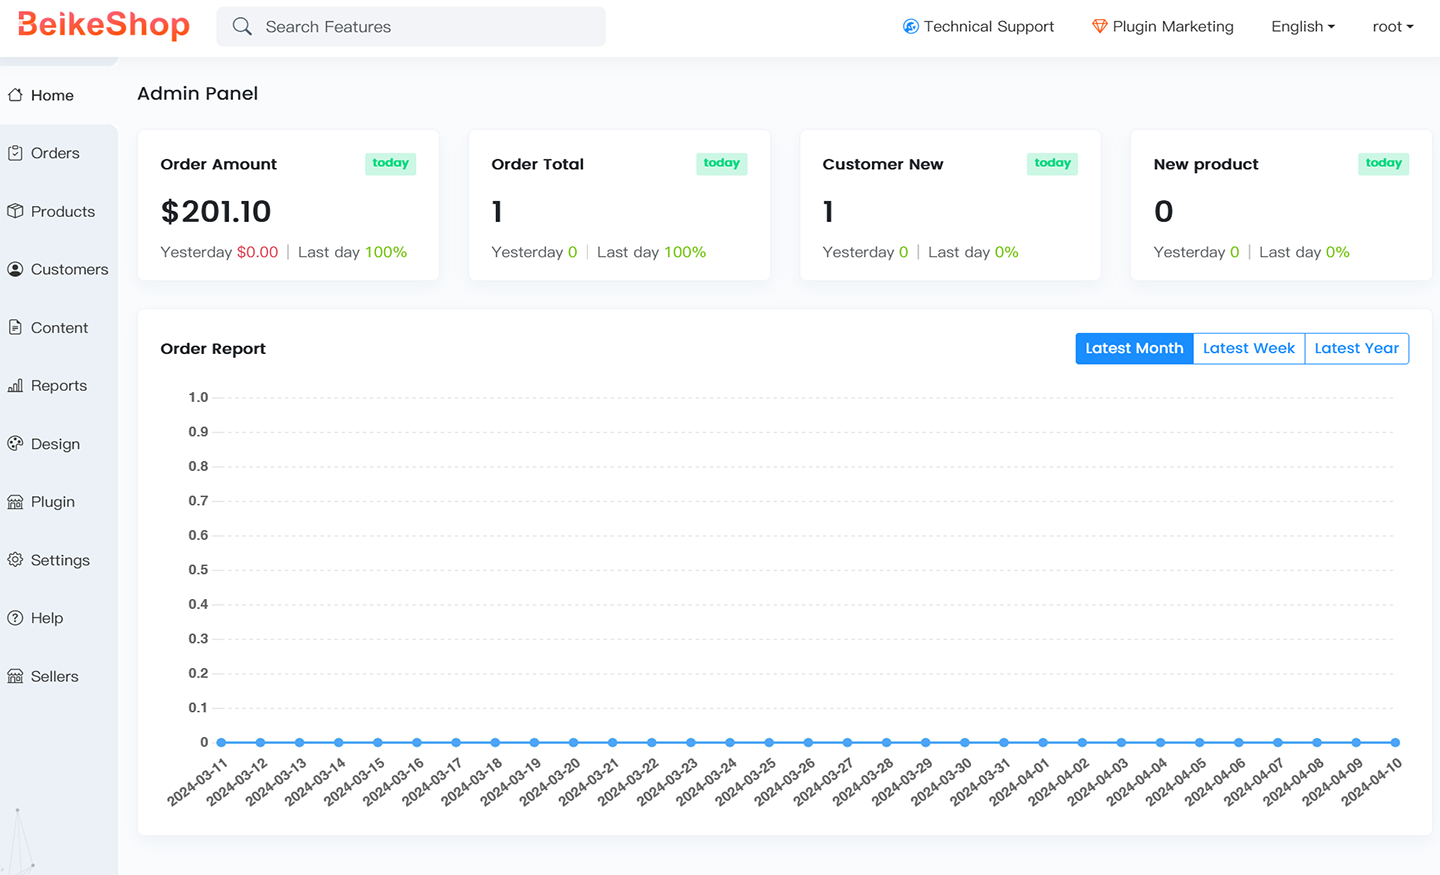Open the Home menu label
The image size is (1440, 875).
52,95
